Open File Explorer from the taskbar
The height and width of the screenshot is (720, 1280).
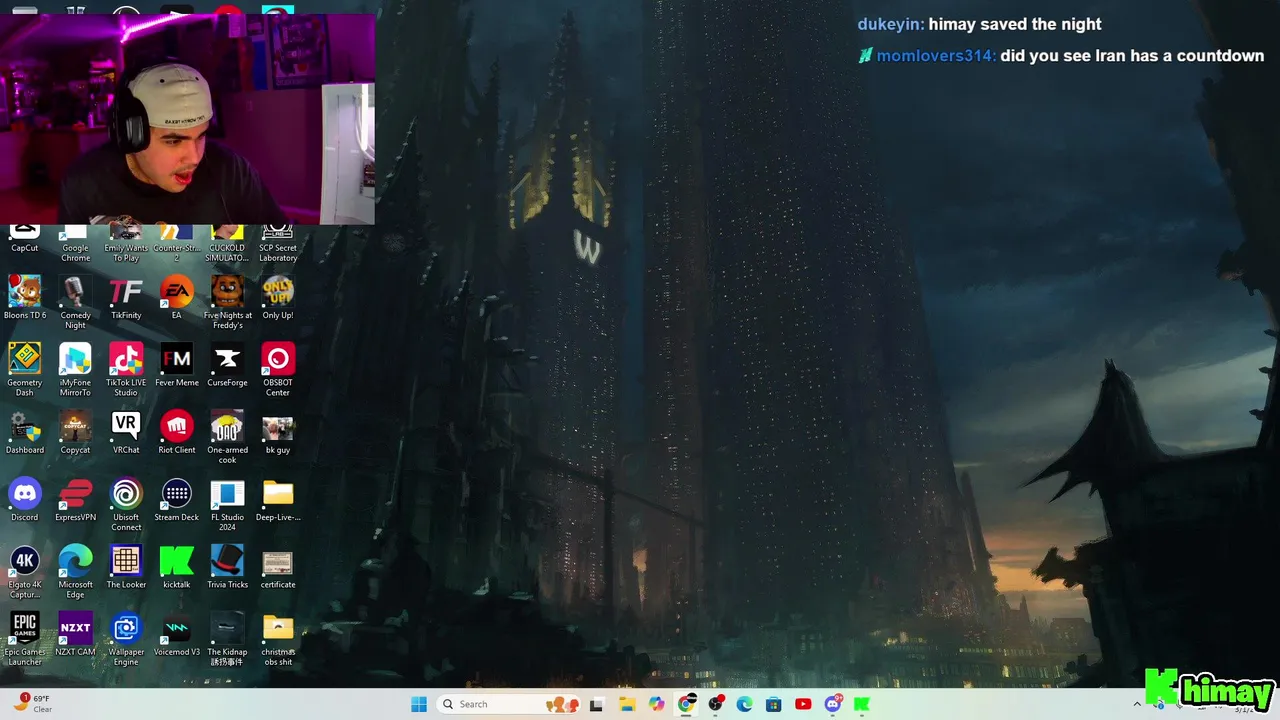[x=627, y=704]
